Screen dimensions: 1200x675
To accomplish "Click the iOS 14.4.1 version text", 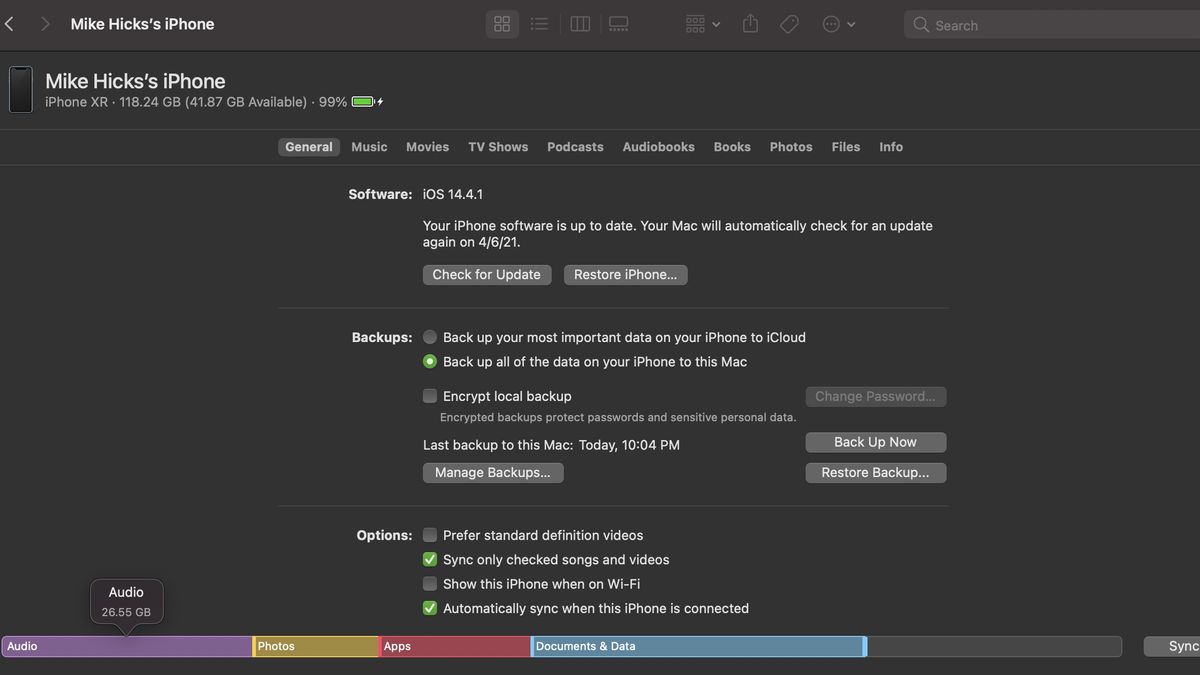I will coord(453,194).
